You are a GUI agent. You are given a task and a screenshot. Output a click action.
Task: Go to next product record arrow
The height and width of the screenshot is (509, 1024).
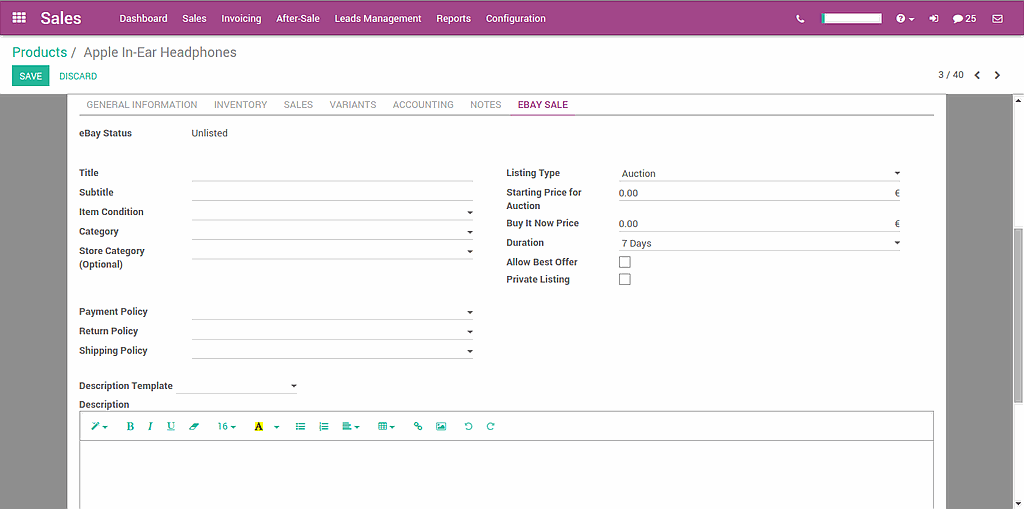tap(997, 75)
